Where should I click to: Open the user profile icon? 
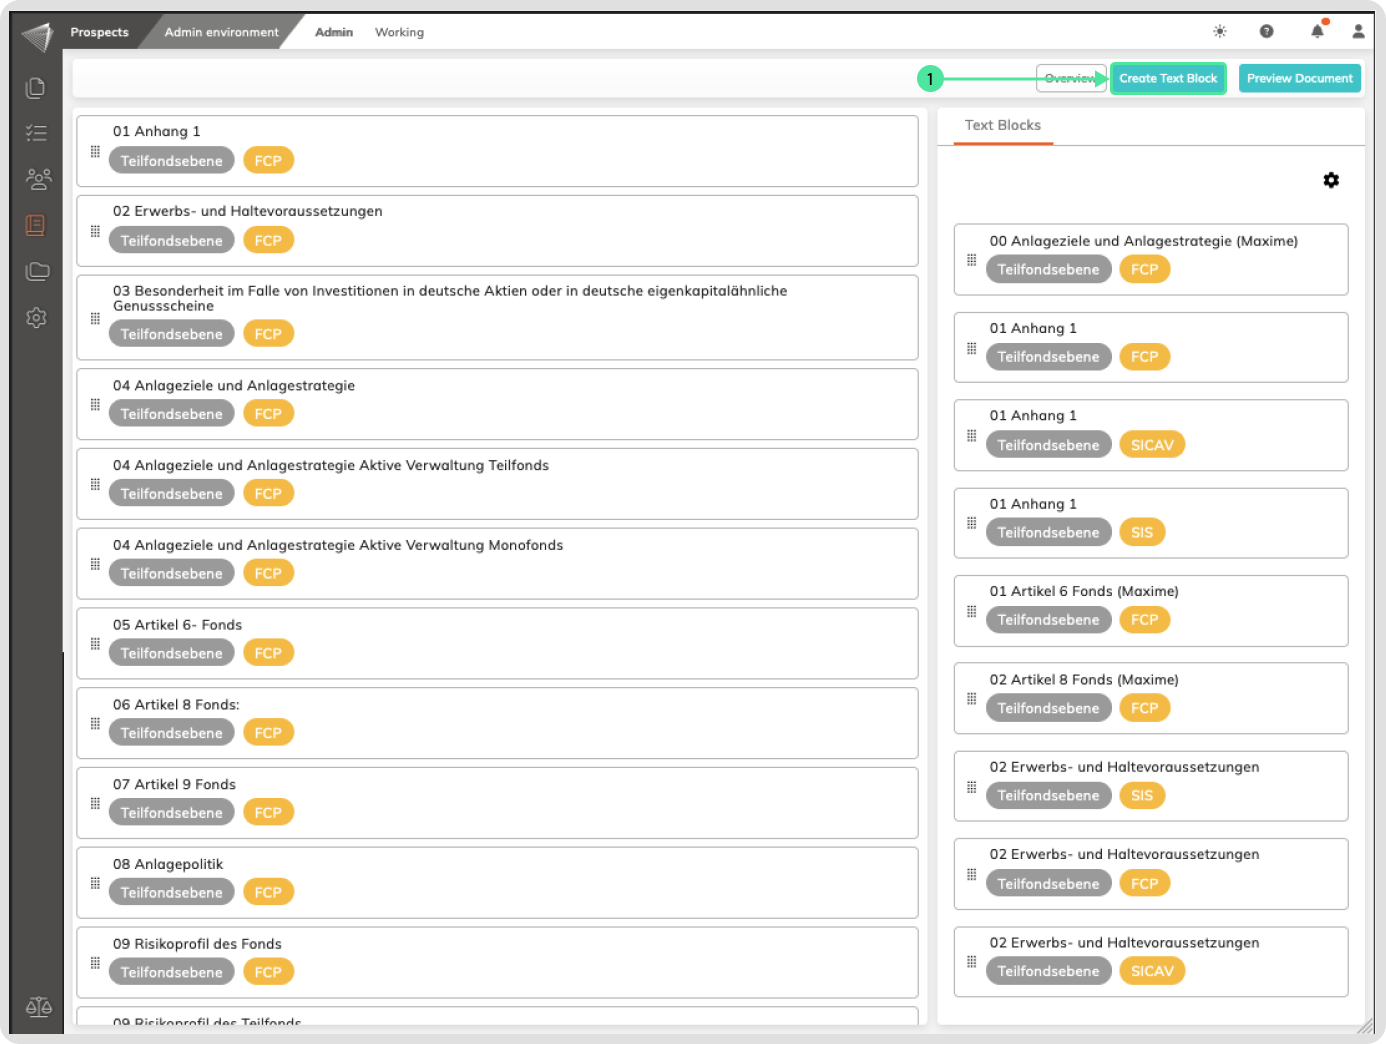pos(1358,32)
